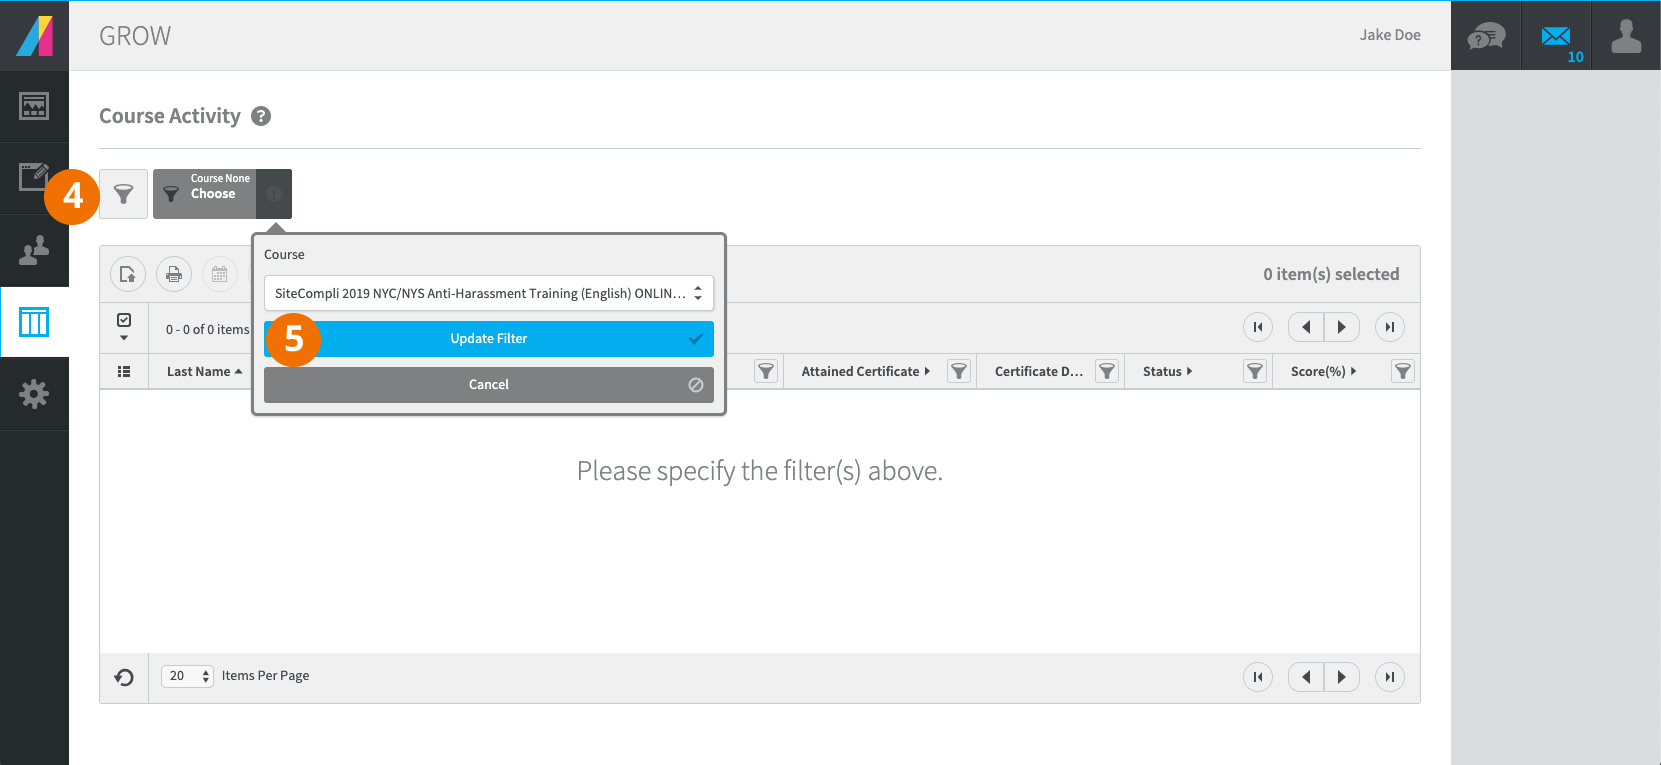Click the info icon on Course filter

pyautogui.click(x=274, y=194)
